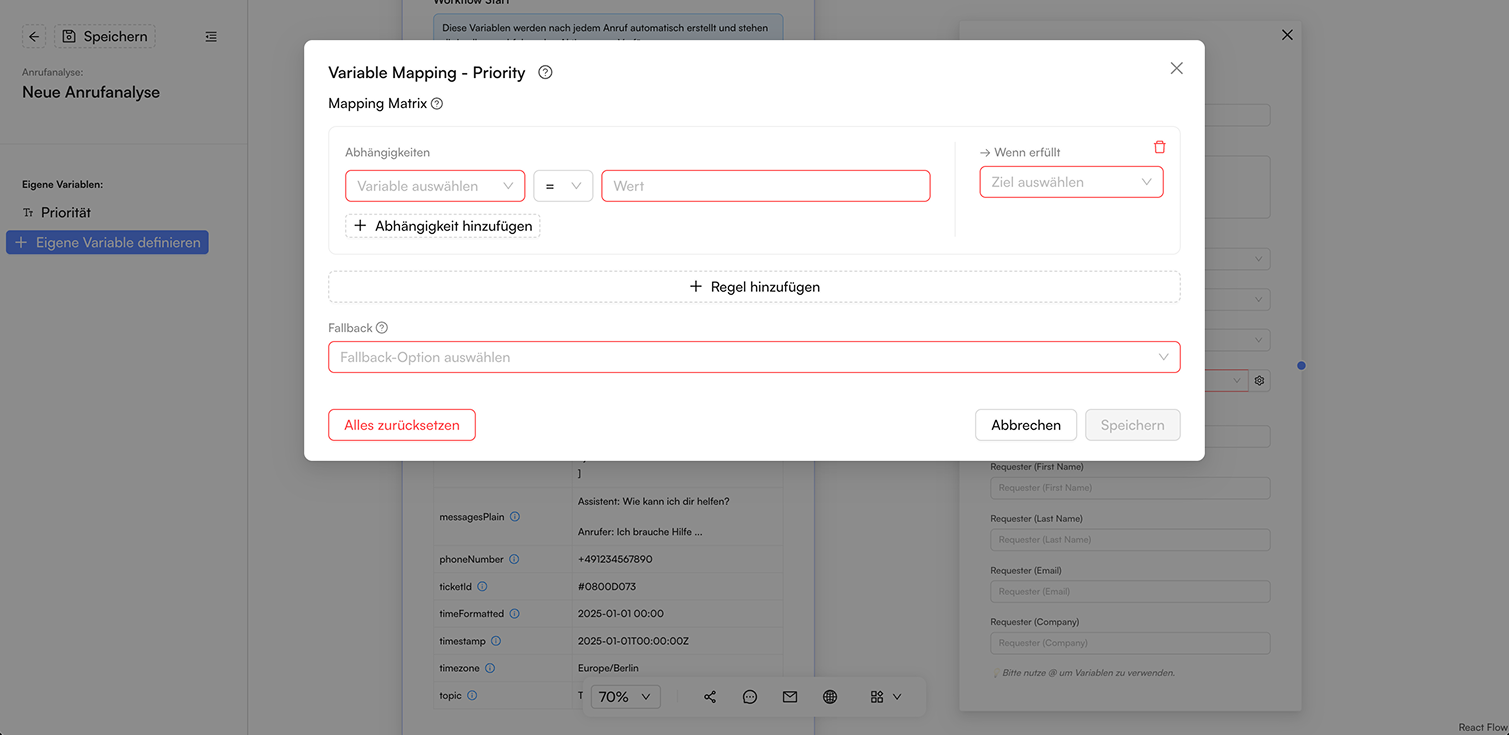
Task: Click the globe icon in bottom toolbar
Action: point(830,697)
